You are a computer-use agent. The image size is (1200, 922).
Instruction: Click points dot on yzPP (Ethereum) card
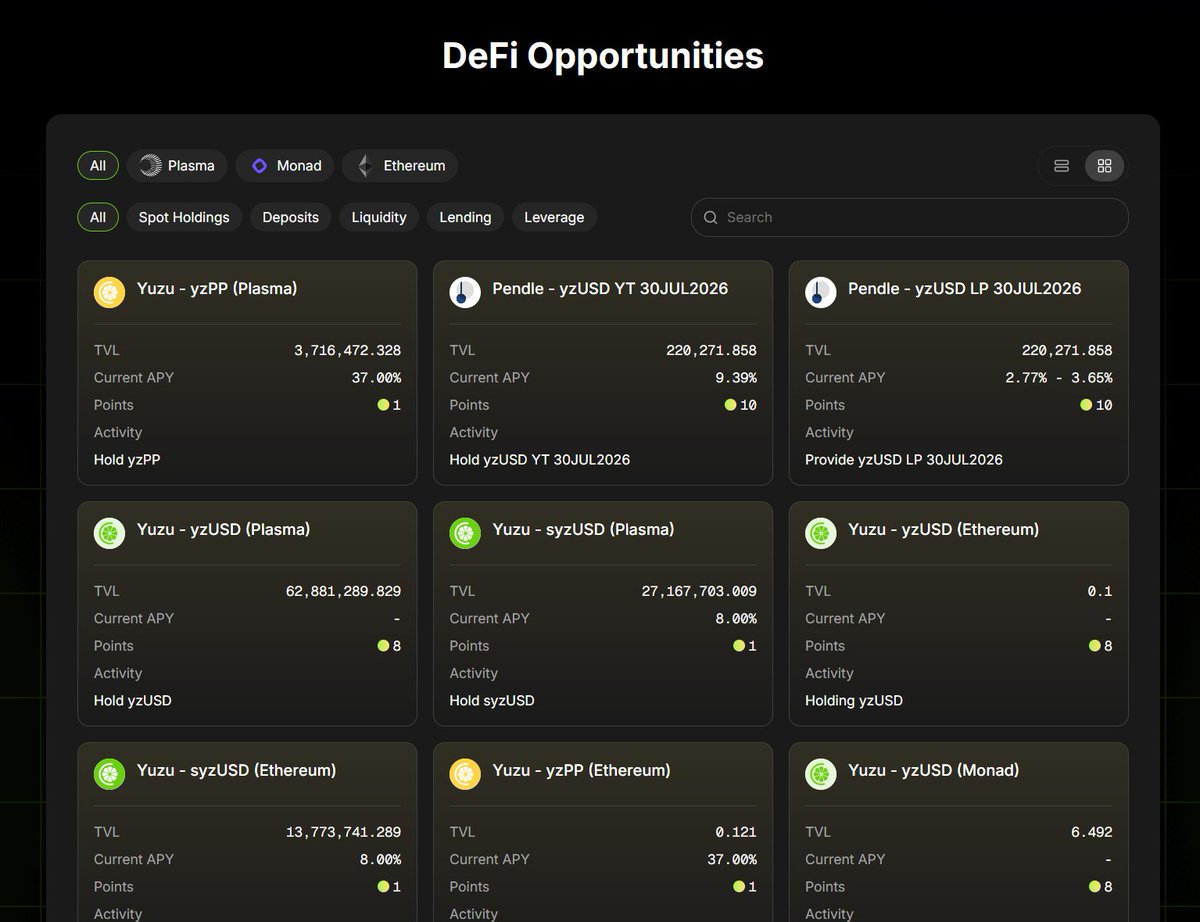tap(739, 887)
